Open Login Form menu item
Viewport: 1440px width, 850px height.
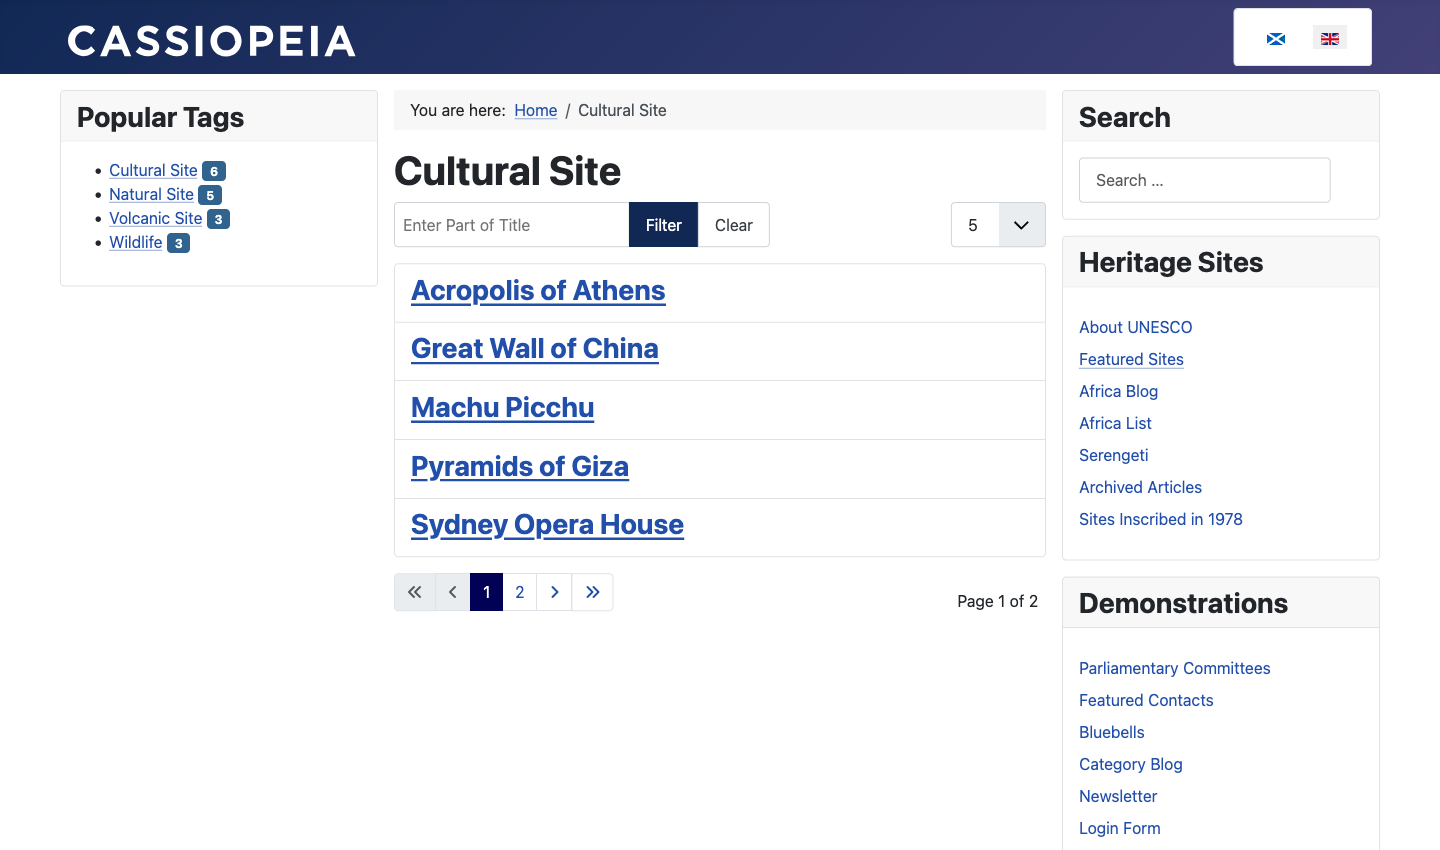(1120, 828)
